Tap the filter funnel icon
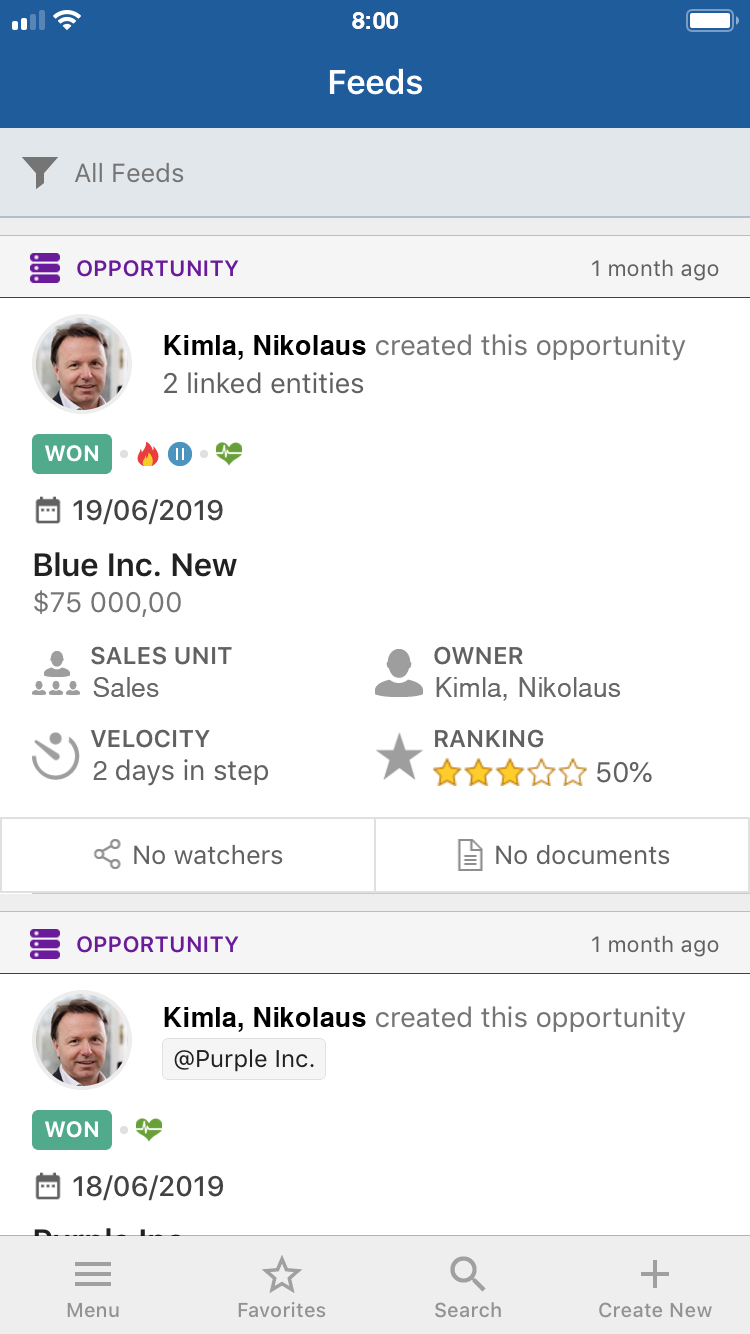Image resolution: width=750 pixels, height=1334 pixels. (40, 173)
